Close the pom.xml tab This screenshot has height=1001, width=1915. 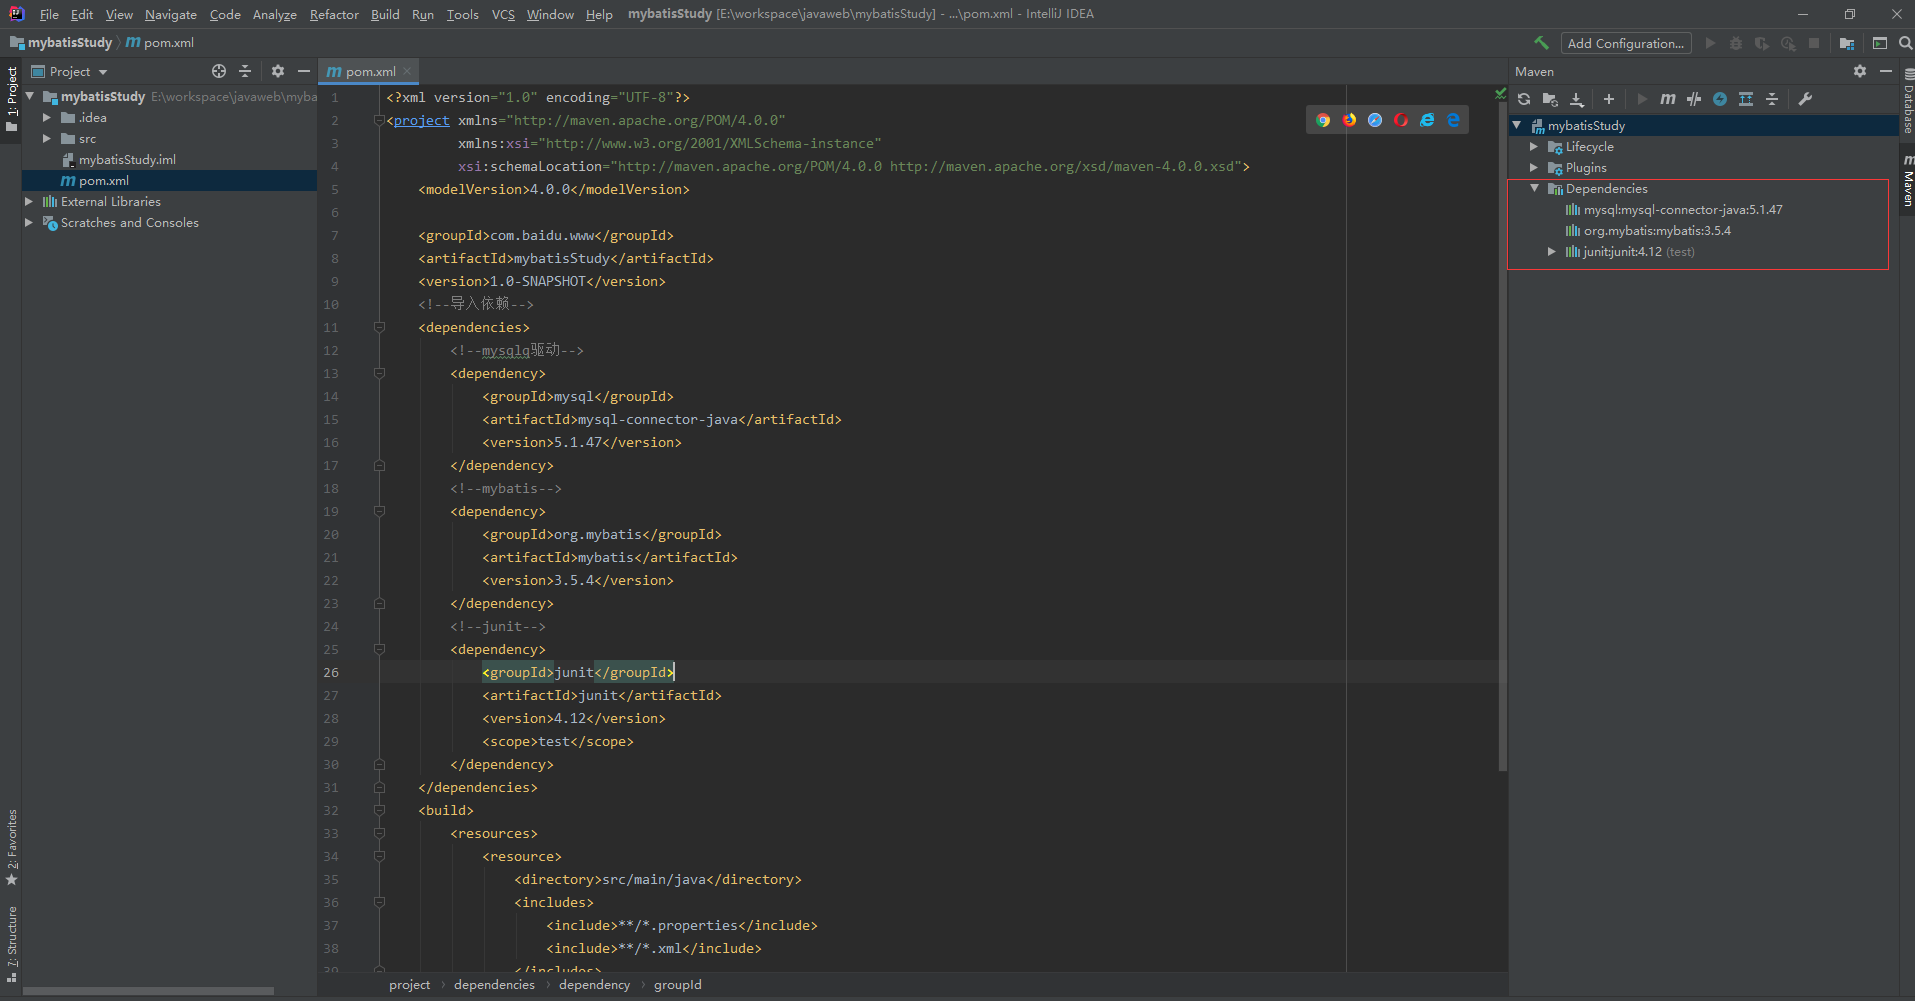pyautogui.click(x=407, y=72)
